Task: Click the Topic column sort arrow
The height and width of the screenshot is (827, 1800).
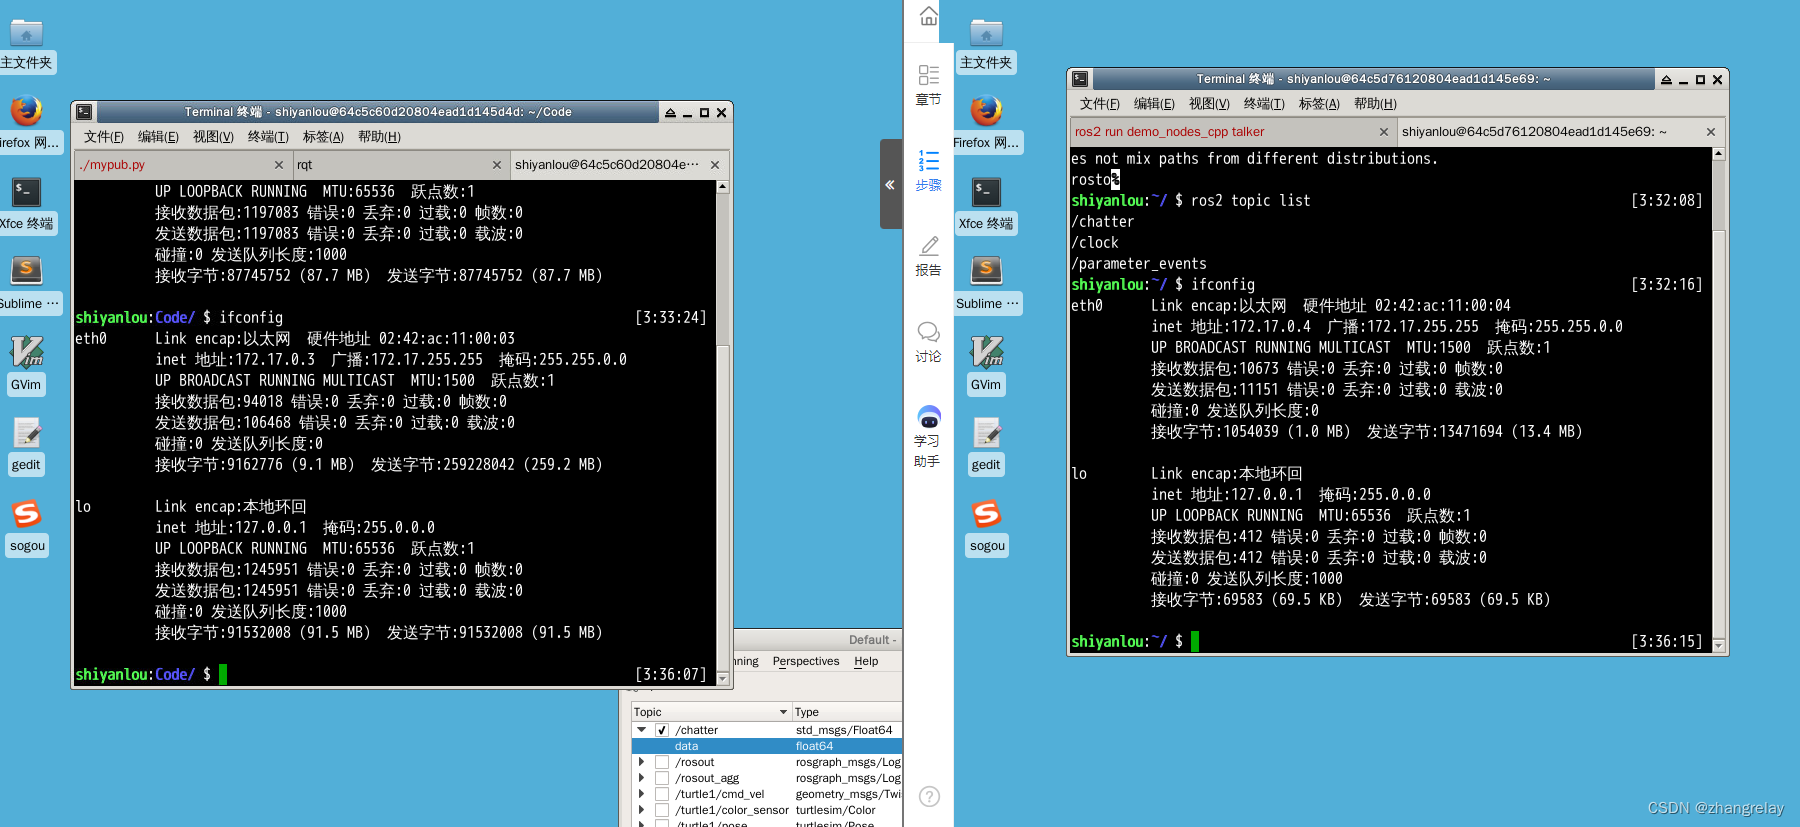Action: [783, 712]
